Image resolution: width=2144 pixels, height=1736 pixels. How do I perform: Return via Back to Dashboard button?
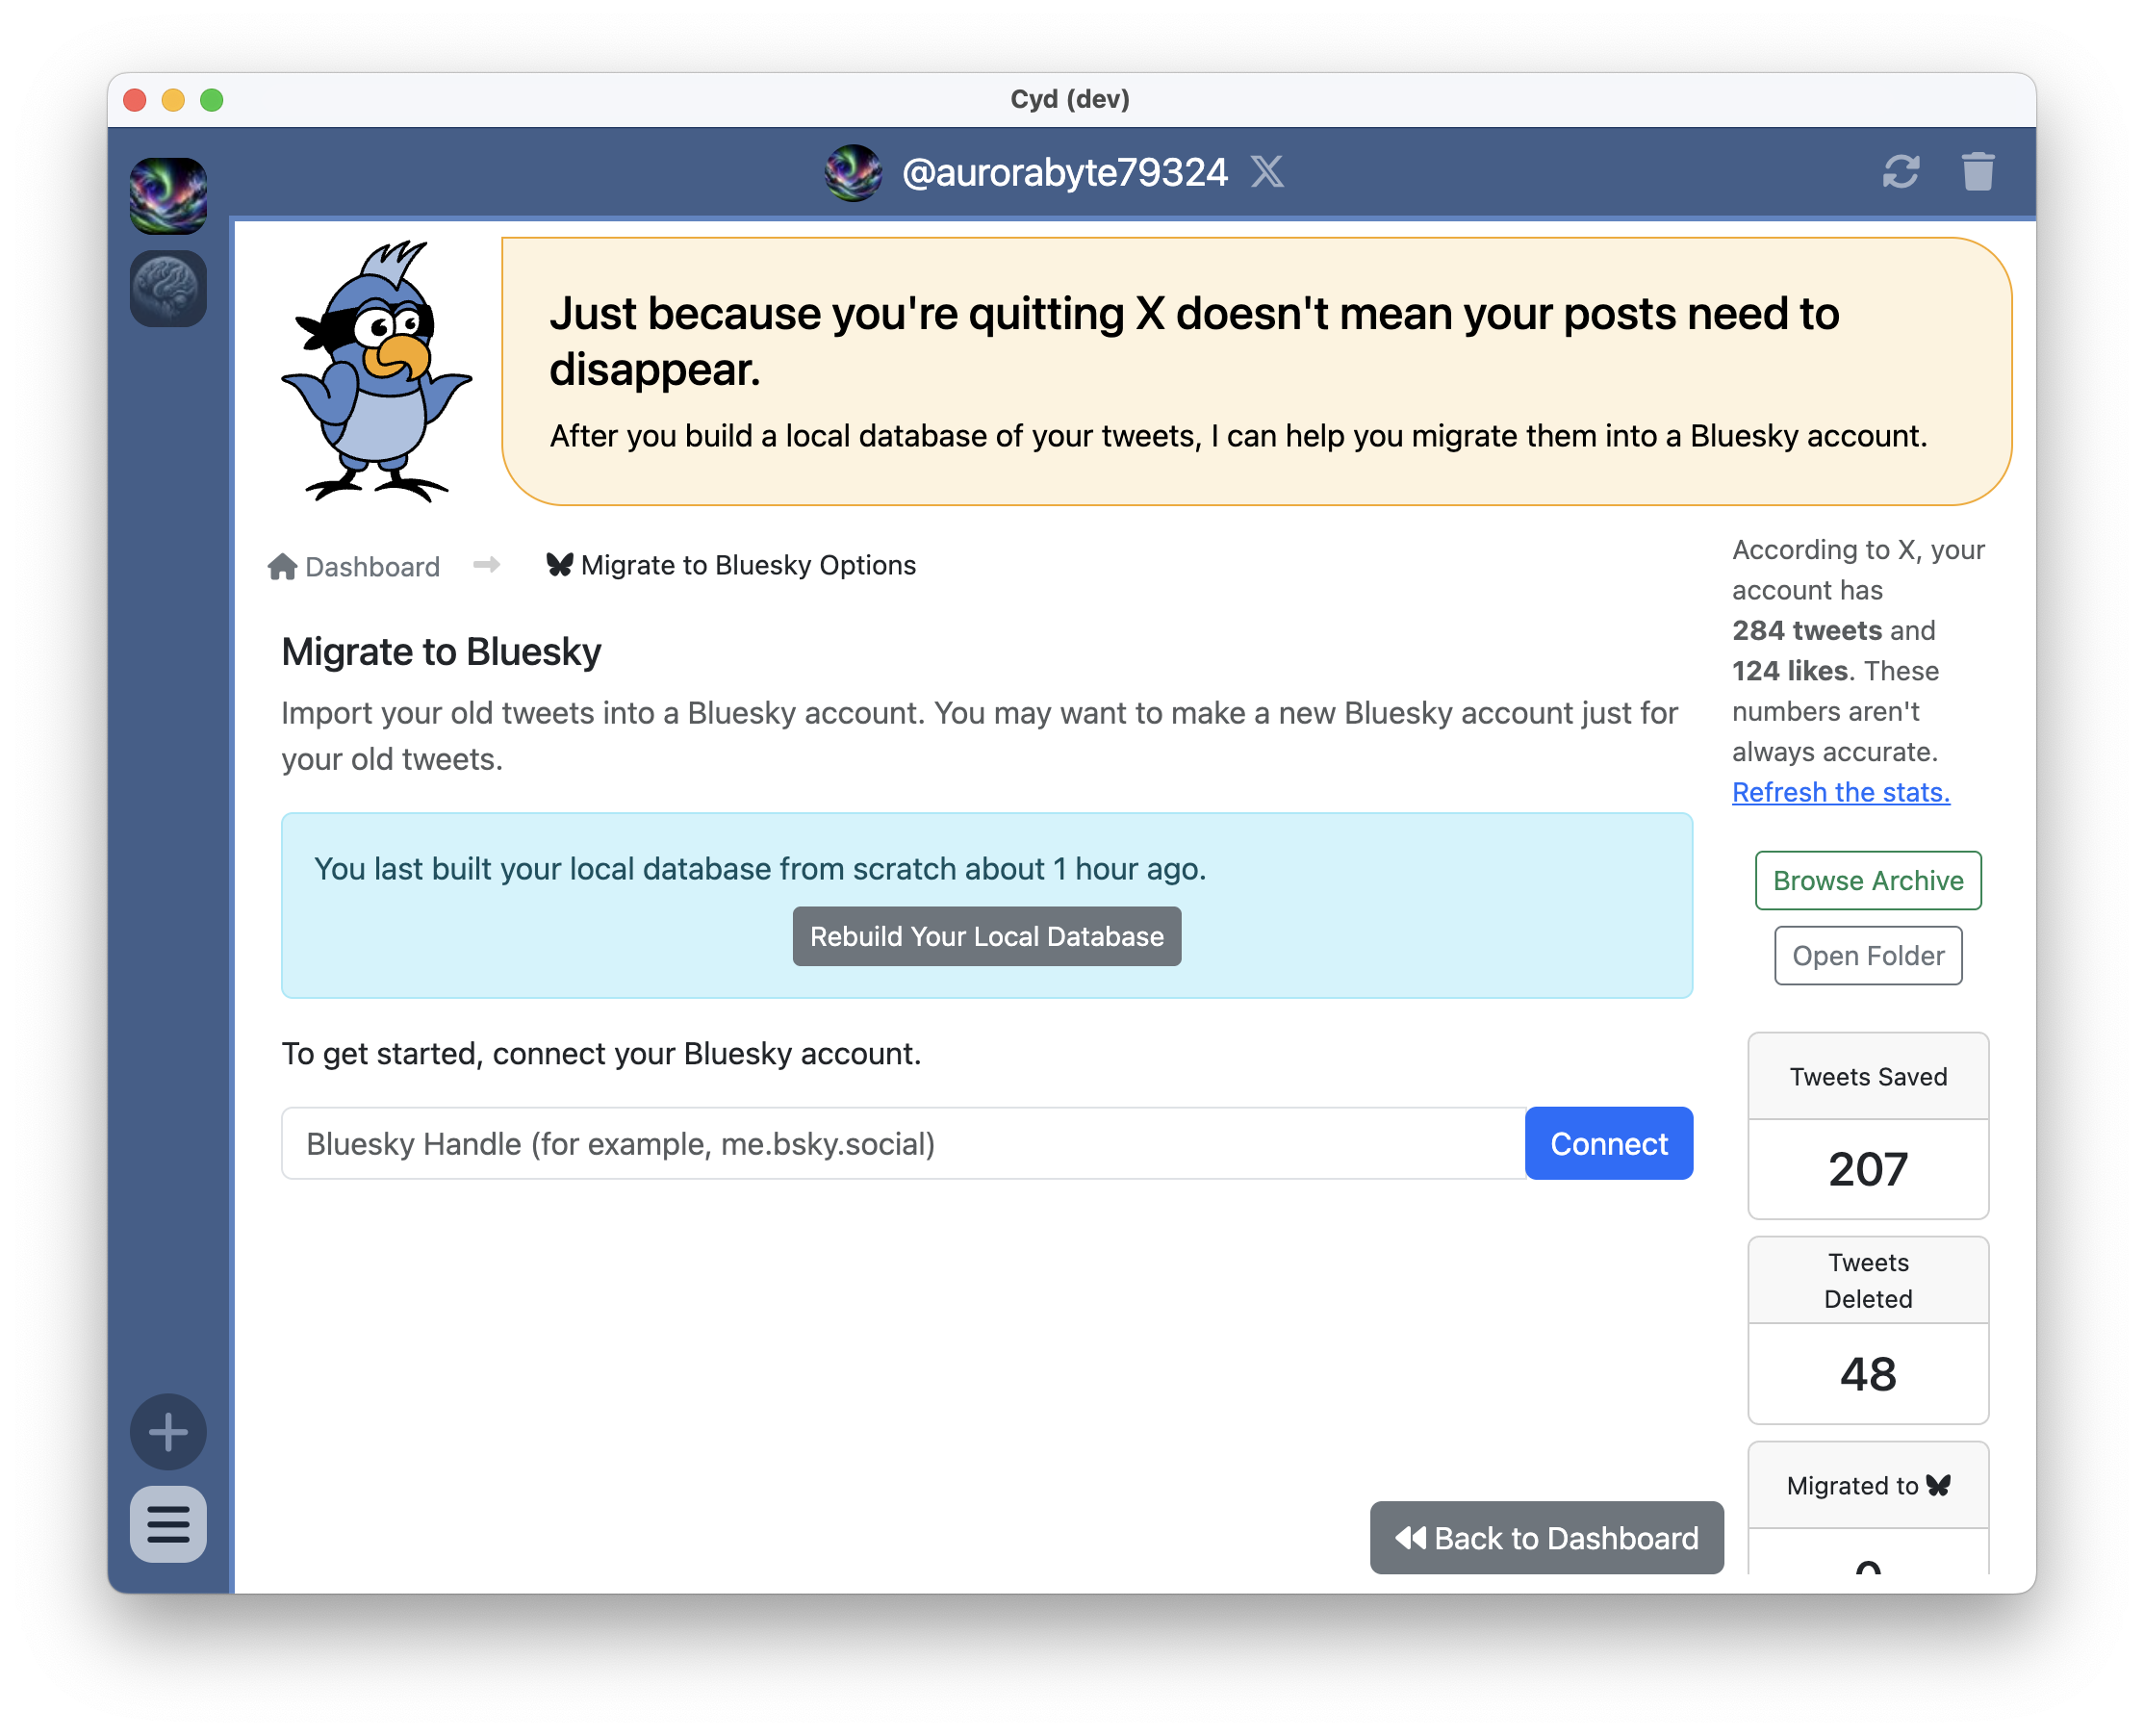pyautogui.click(x=1546, y=1537)
